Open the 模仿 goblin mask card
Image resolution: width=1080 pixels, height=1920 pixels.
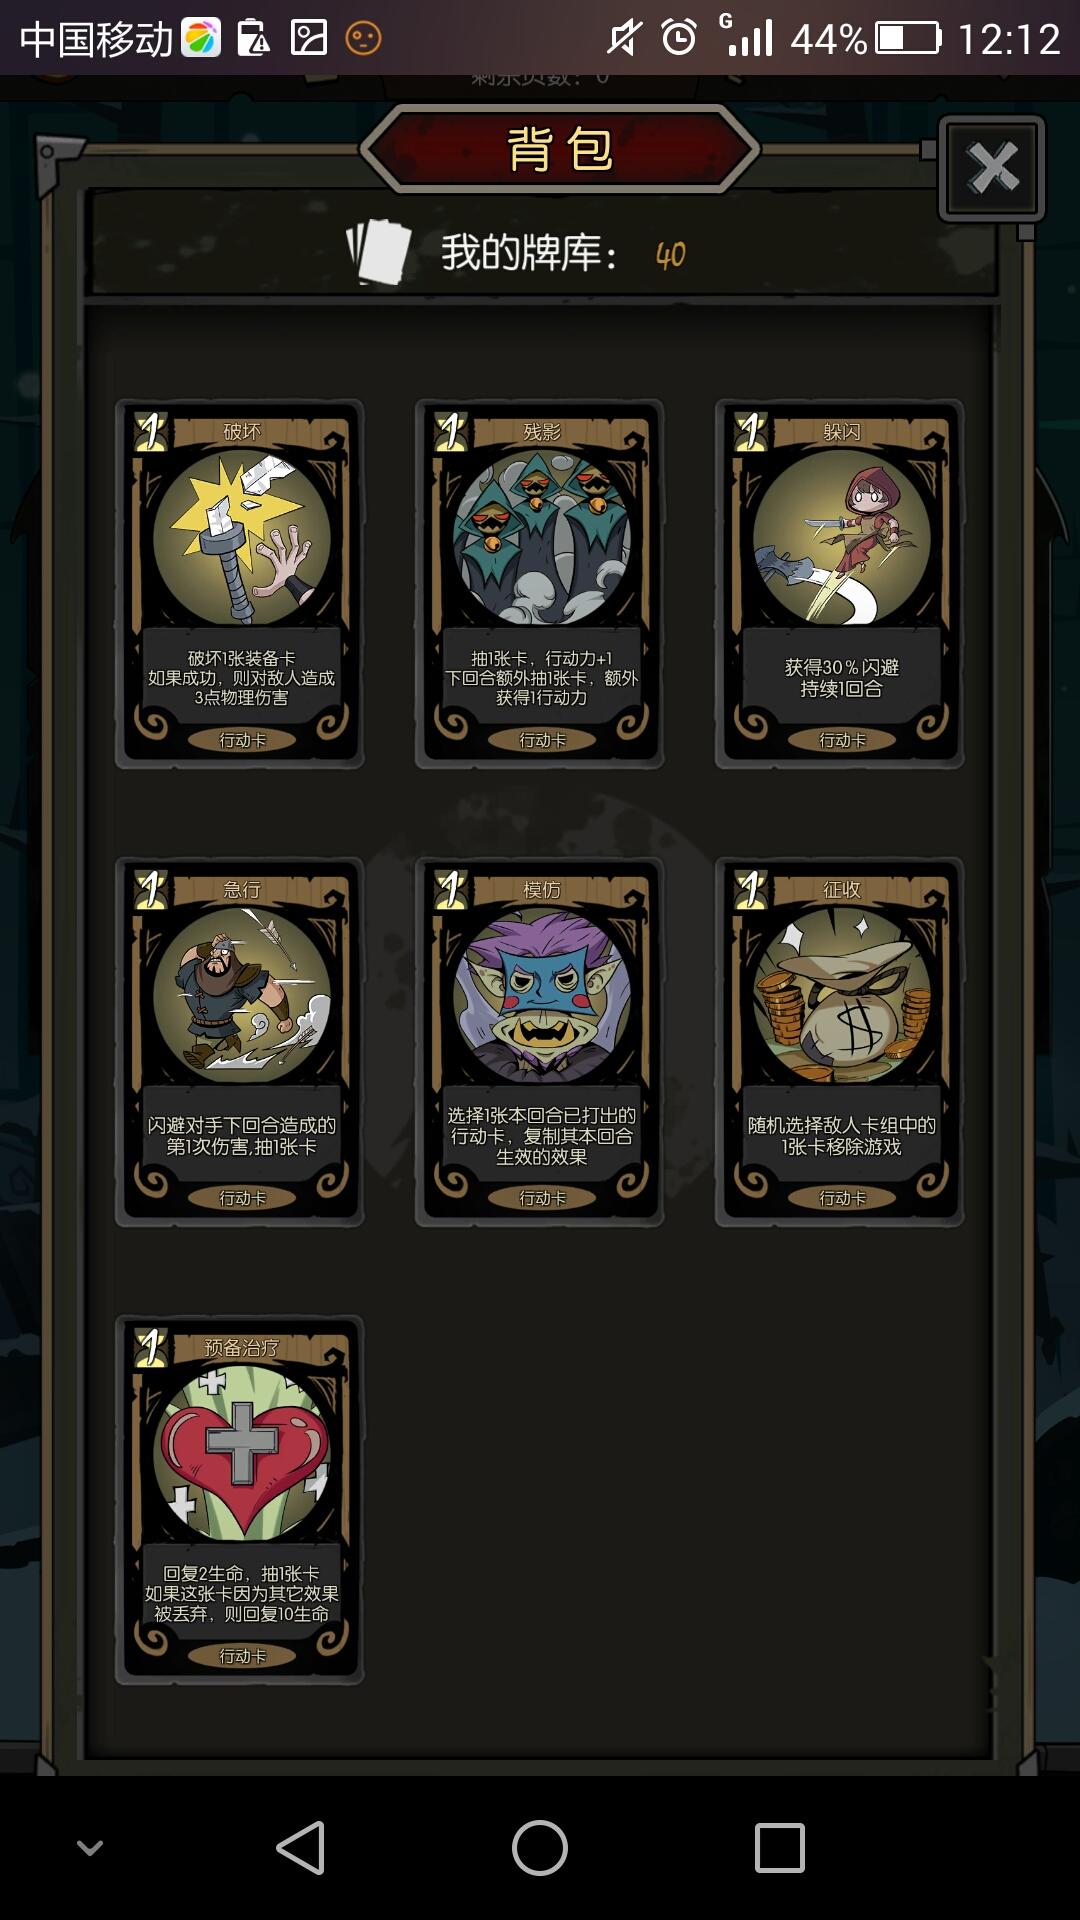click(540, 1042)
